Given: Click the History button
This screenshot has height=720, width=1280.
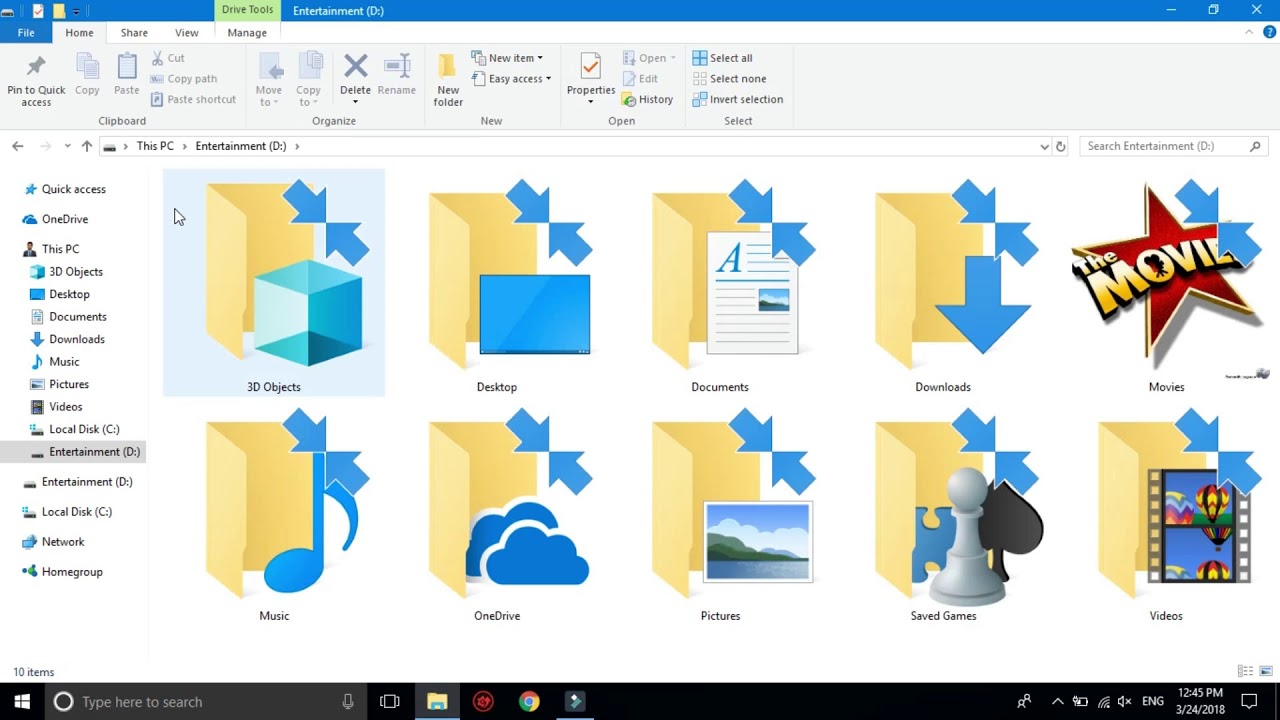Looking at the screenshot, I should [647, 99].
